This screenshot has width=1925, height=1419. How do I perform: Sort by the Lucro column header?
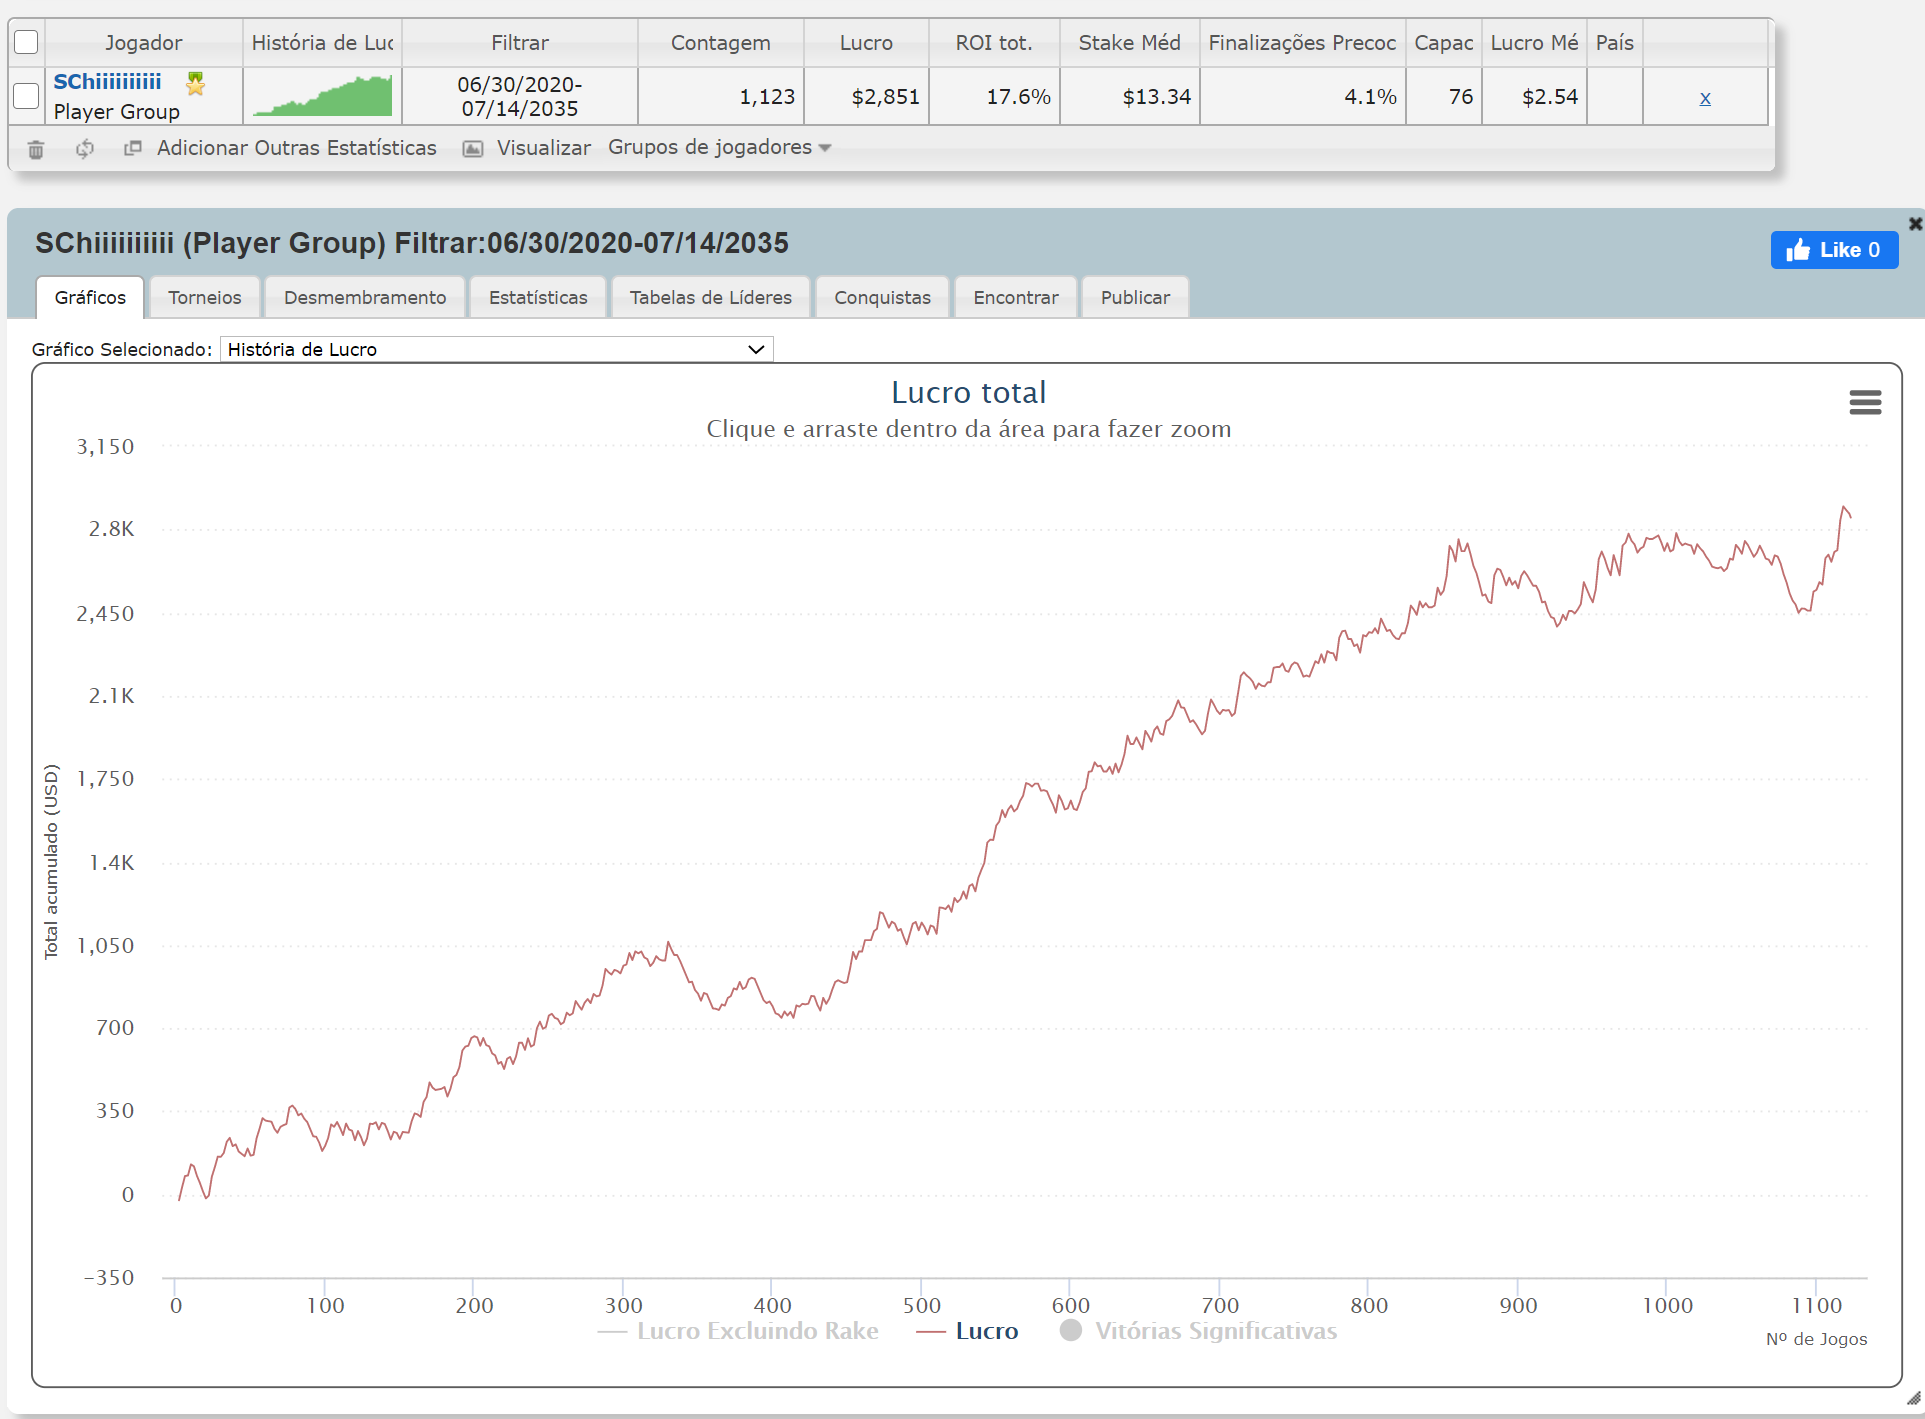tap(866, 42)
